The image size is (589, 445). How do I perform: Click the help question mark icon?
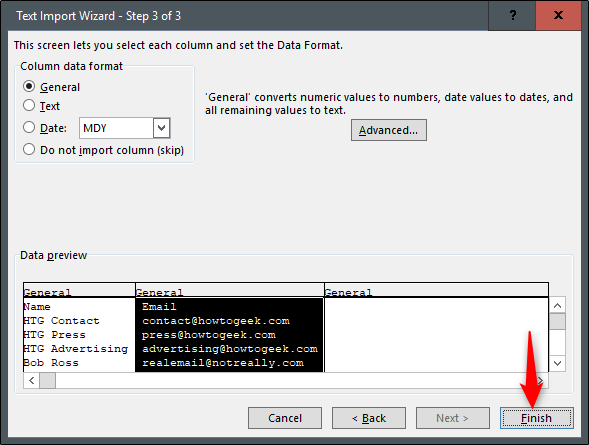click(x=512, y=15)
